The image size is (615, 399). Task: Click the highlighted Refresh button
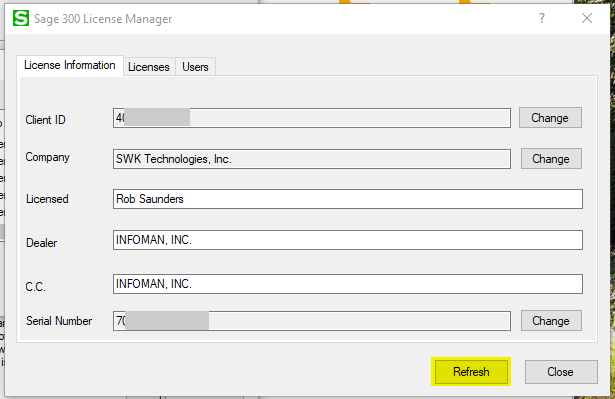pos(471,372)
